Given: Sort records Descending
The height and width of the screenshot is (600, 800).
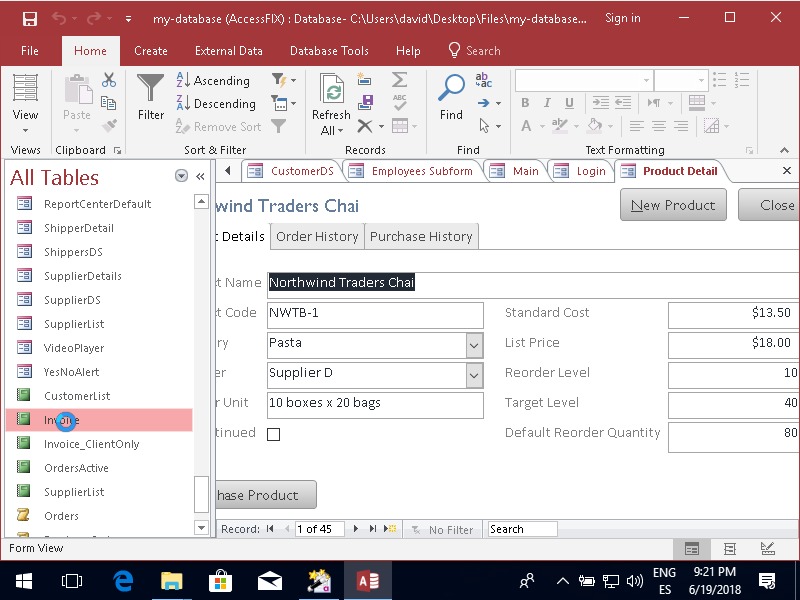Looking at the screenshot, I should pyautogui.click(x=215, y=103).
